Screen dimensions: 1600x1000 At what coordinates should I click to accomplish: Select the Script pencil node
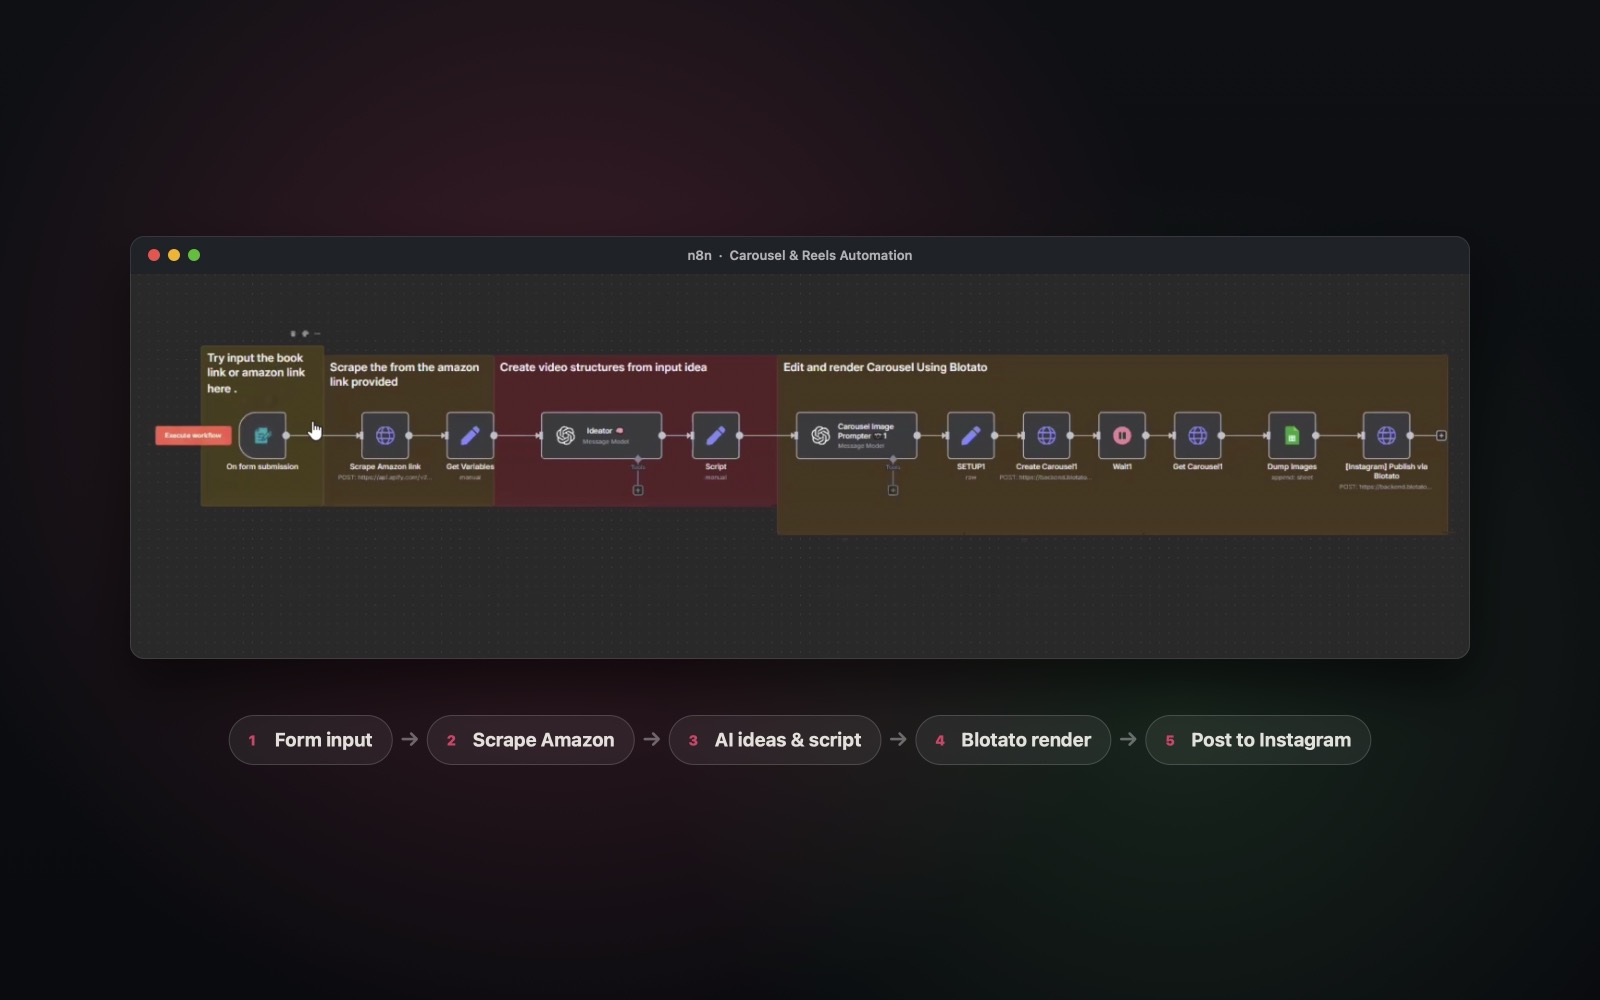pyautogui.click(x=716, y=435)
